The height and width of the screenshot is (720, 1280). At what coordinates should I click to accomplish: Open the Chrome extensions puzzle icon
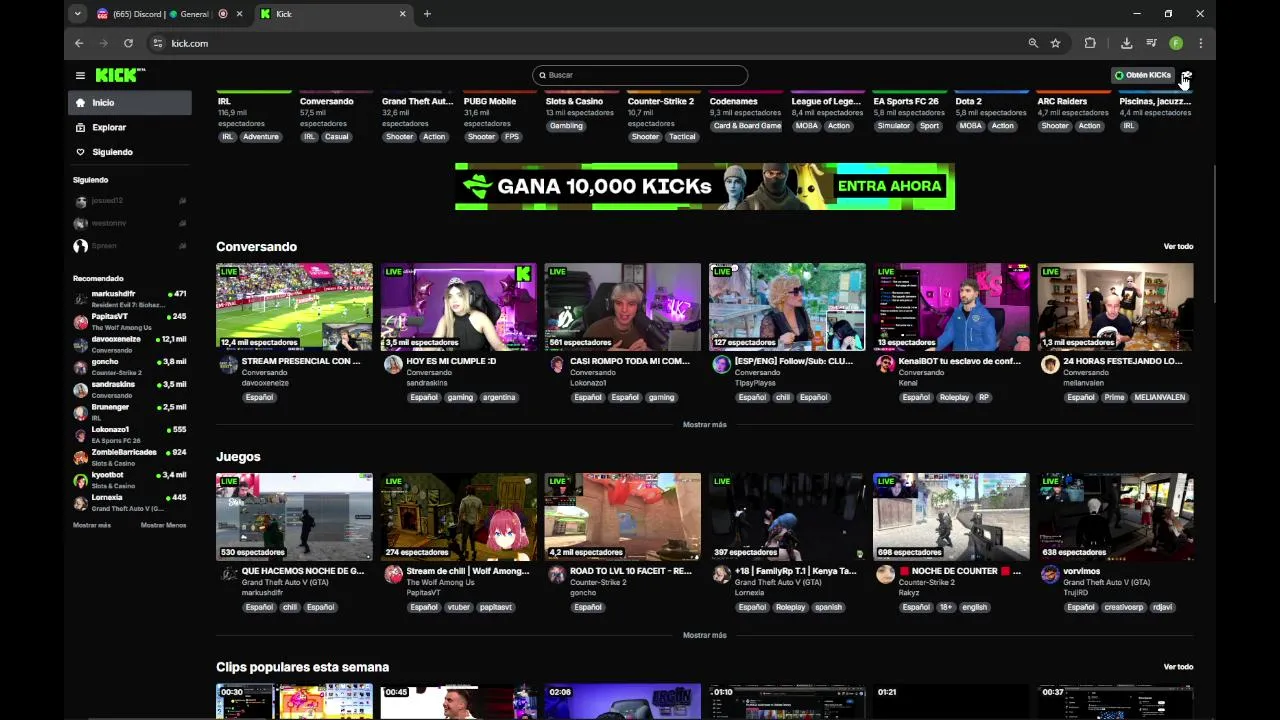[1090, 43]
